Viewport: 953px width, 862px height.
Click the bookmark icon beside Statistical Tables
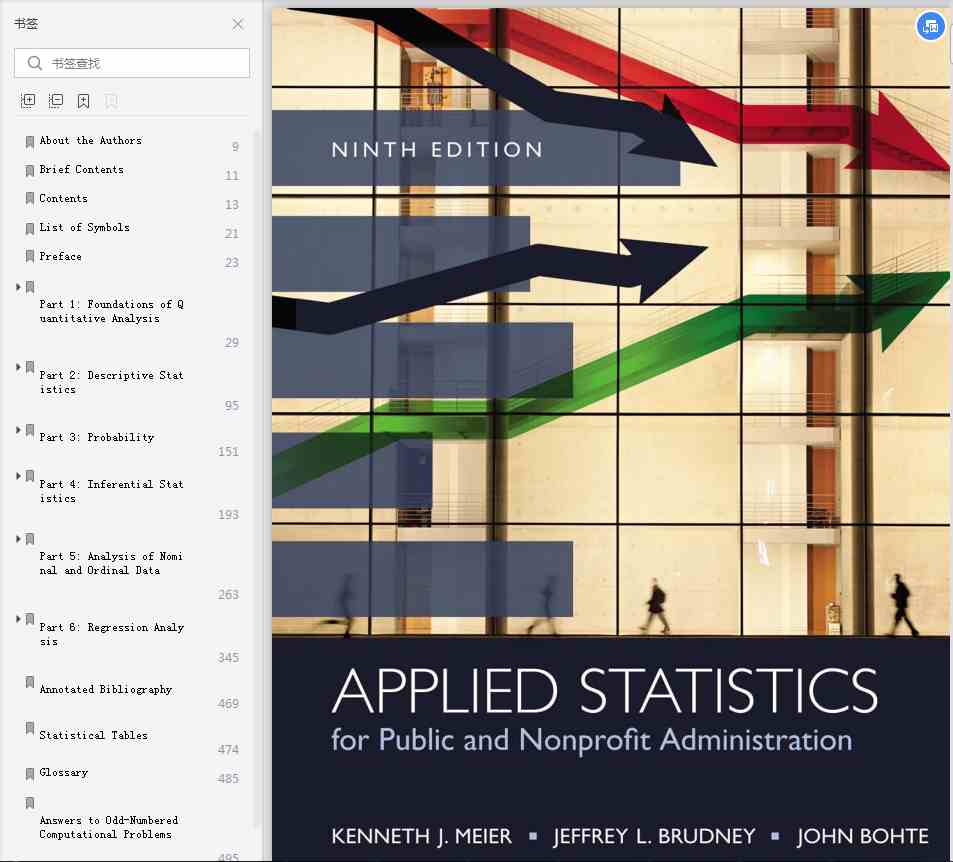point(30,728)
